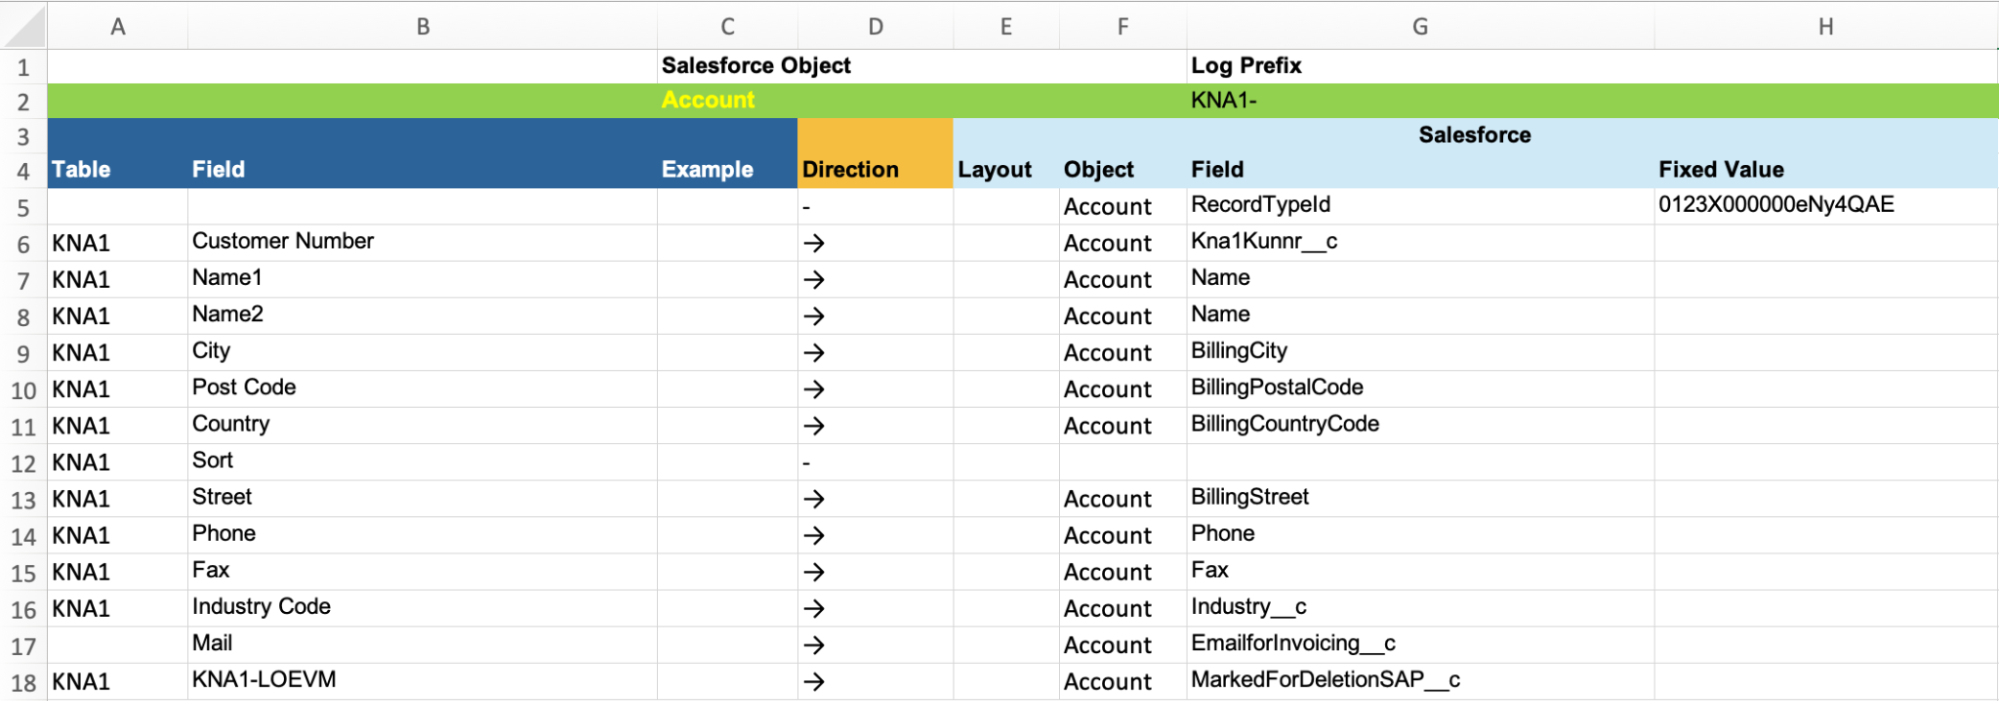This screenshot has width=1999, height=701.
Task: Select the 'Industry Code' cell
Action: point(422,608)
